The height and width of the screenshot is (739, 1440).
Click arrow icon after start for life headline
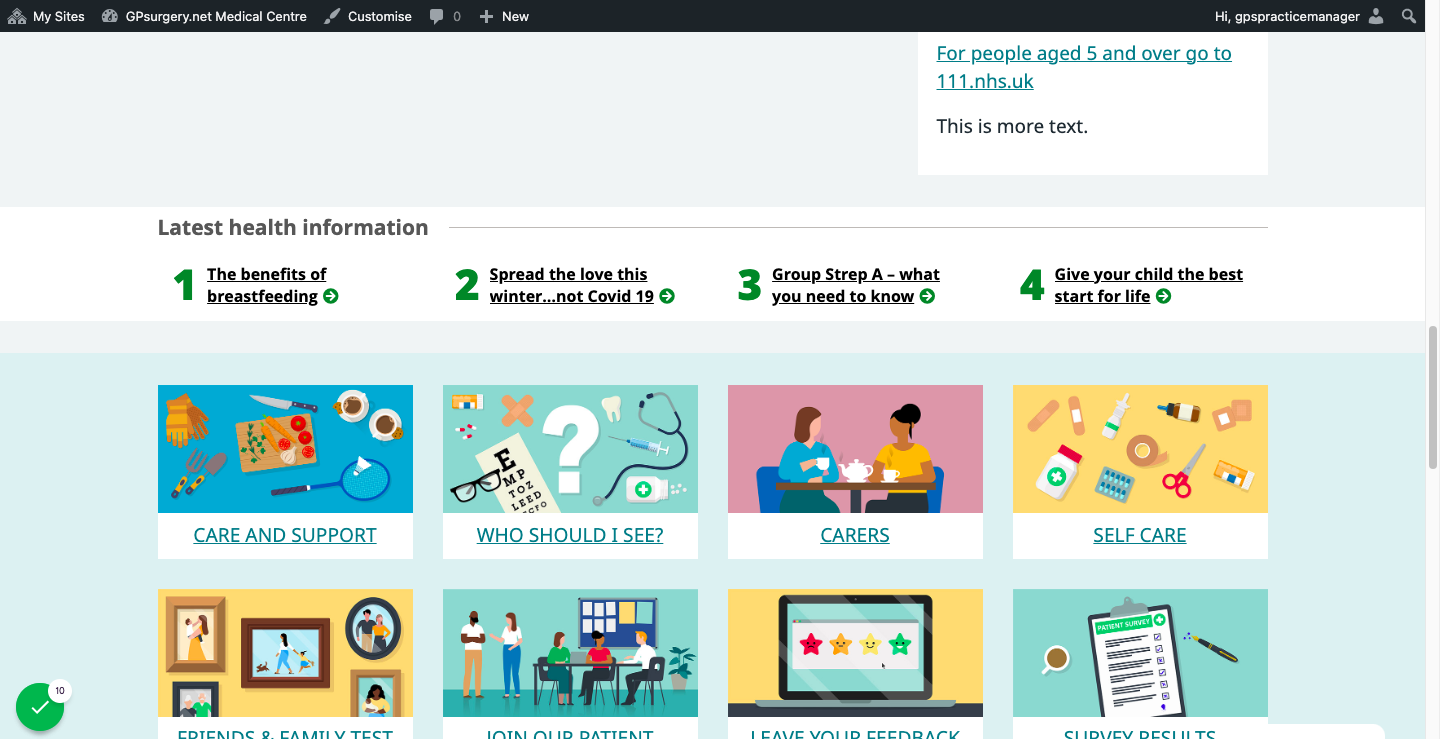[x=1163, y=296]
